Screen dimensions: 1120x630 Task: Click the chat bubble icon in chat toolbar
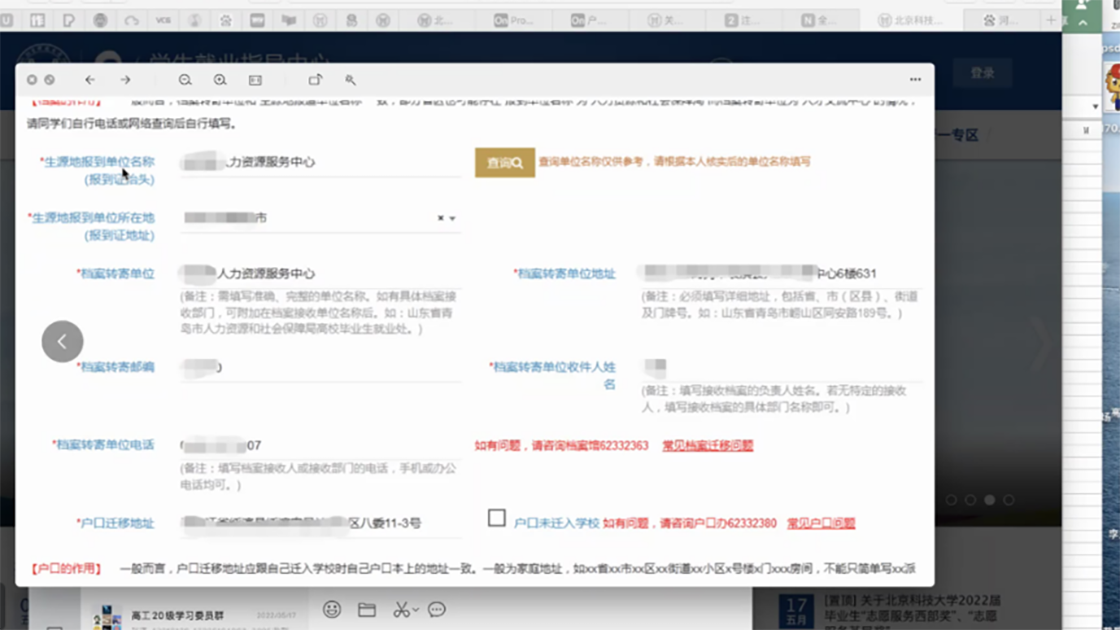436,609
